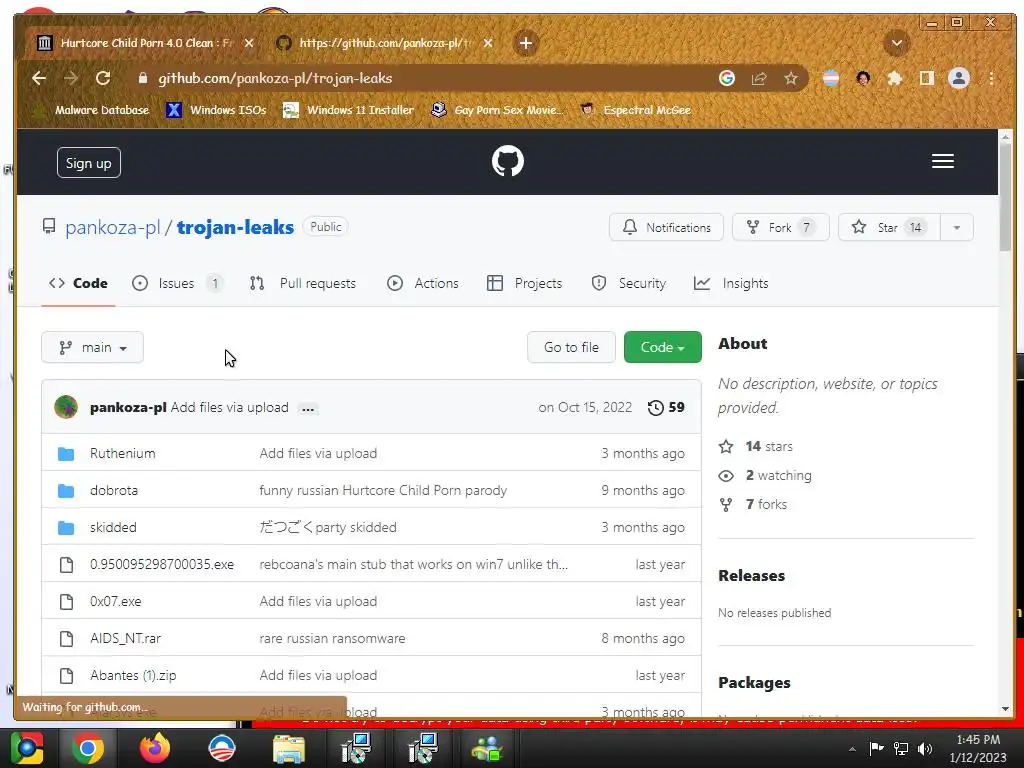Viewport: 1024px width, 768px height.
Task: Open the Windows ISOs bookmark
Action: pyautogui.click(x=217, y=110)
